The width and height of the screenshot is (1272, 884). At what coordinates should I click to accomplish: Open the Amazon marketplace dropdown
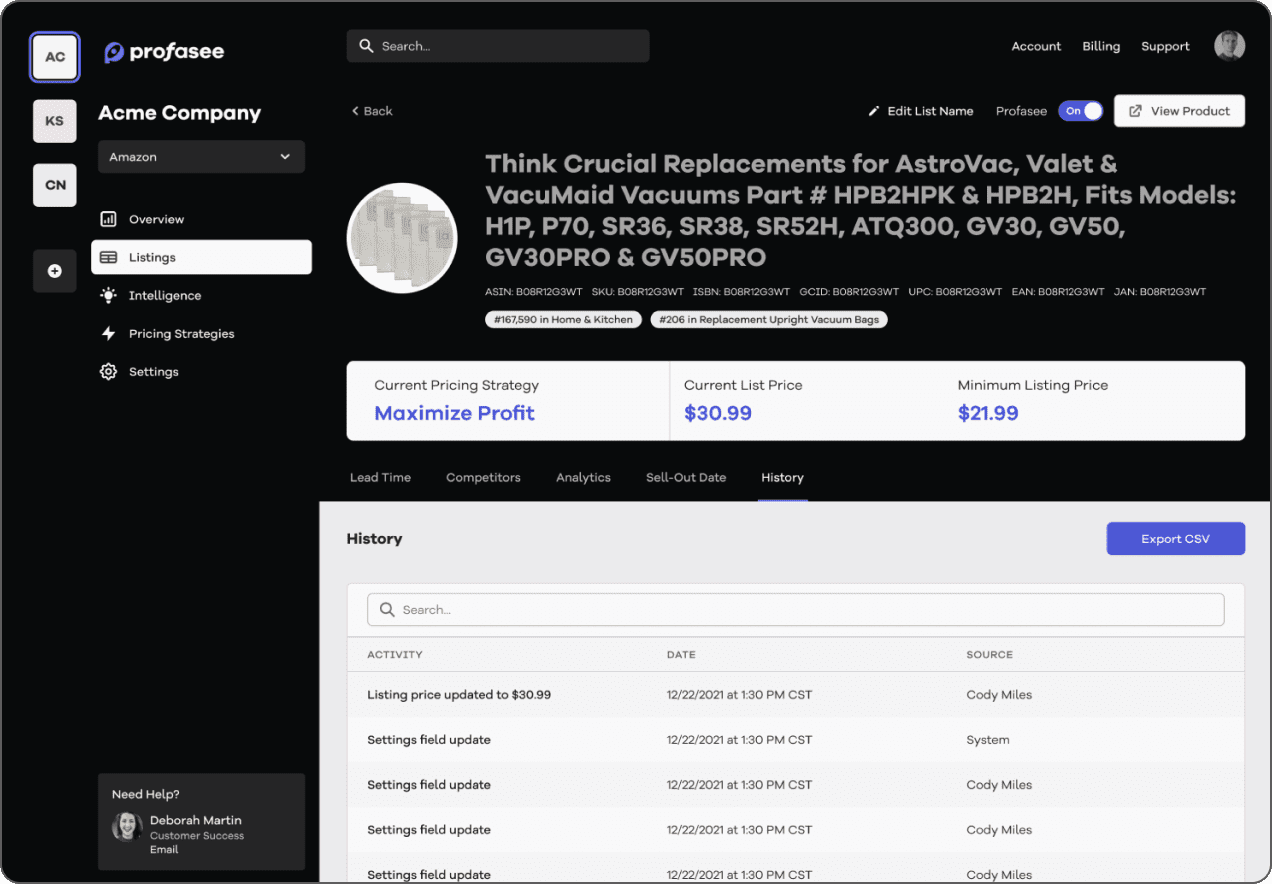click(x=201, y=157)
